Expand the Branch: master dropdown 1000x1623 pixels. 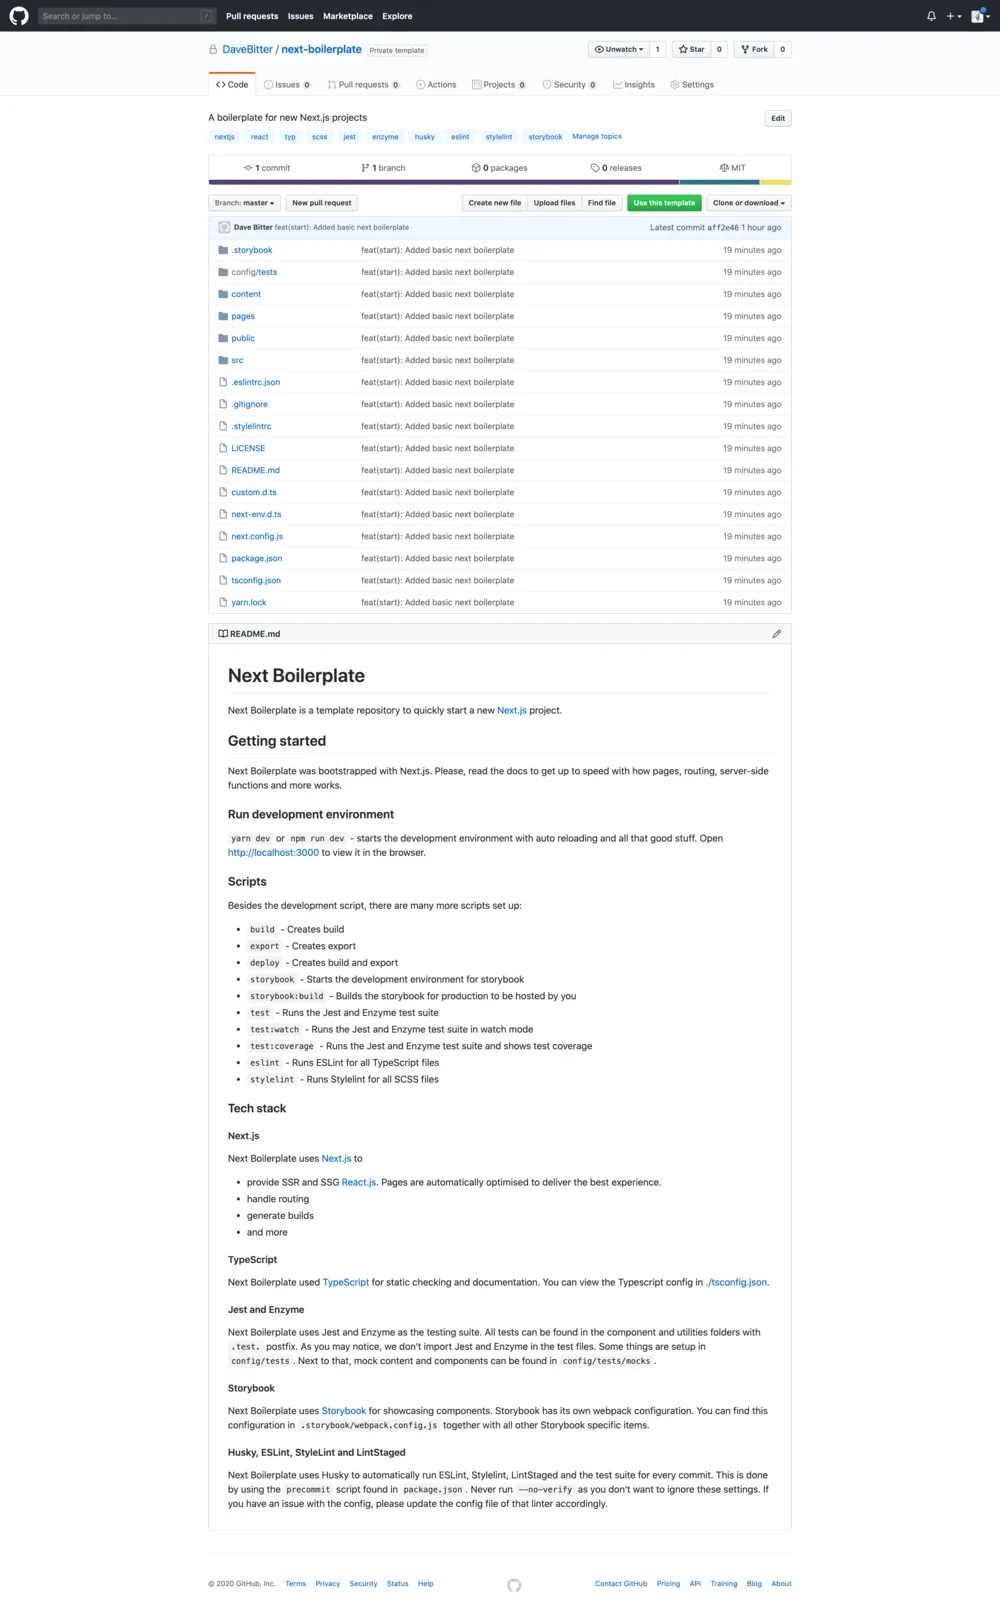point(244,203)
